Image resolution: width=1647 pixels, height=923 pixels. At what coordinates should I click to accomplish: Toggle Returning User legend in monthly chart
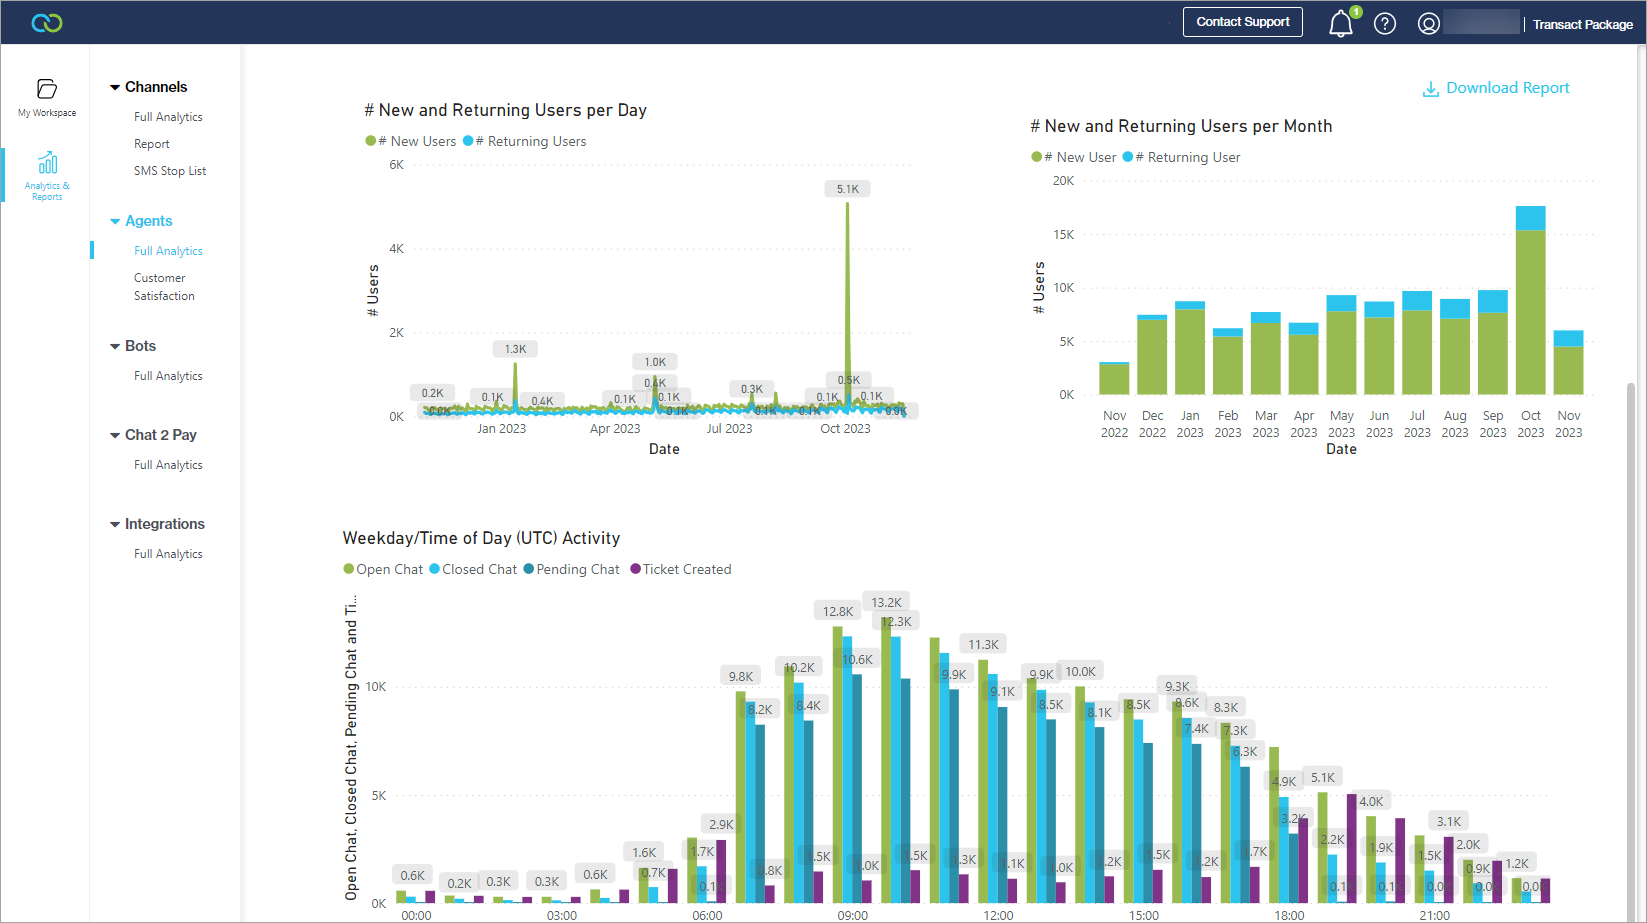tap(1185, 157)
